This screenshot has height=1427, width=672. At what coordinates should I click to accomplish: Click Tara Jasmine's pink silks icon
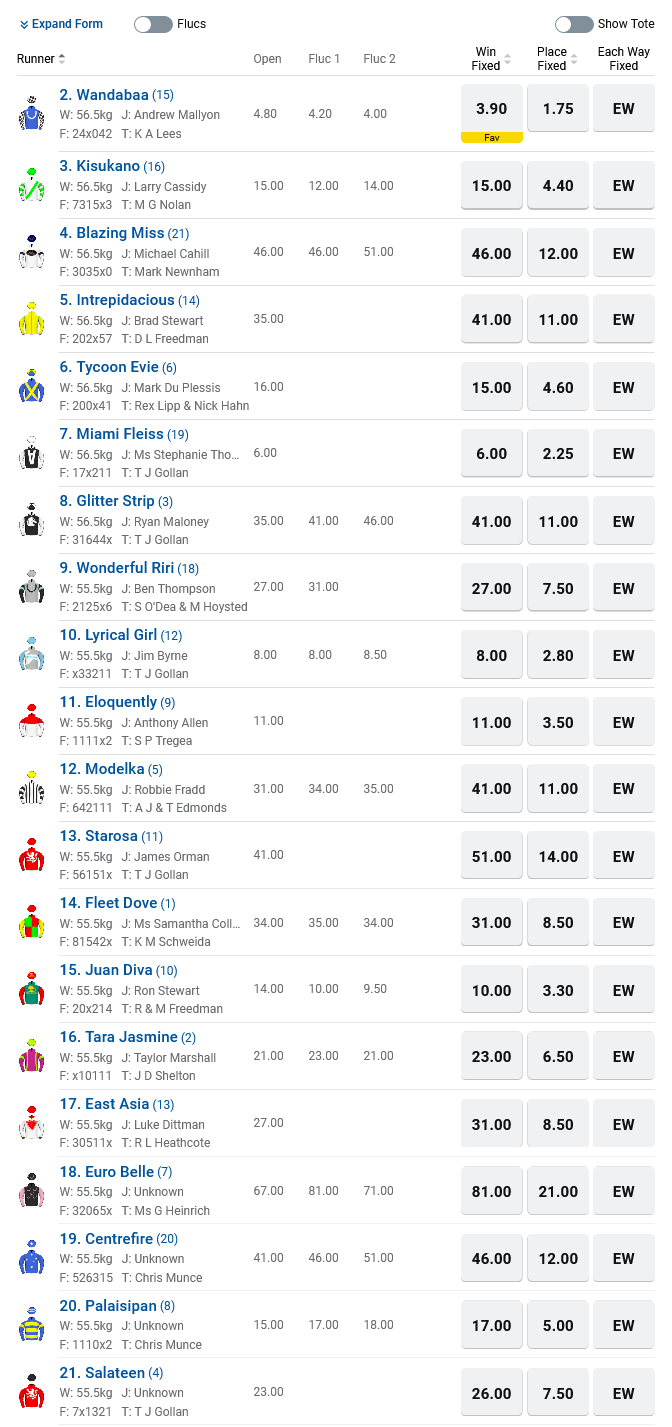click(32, 1056)
